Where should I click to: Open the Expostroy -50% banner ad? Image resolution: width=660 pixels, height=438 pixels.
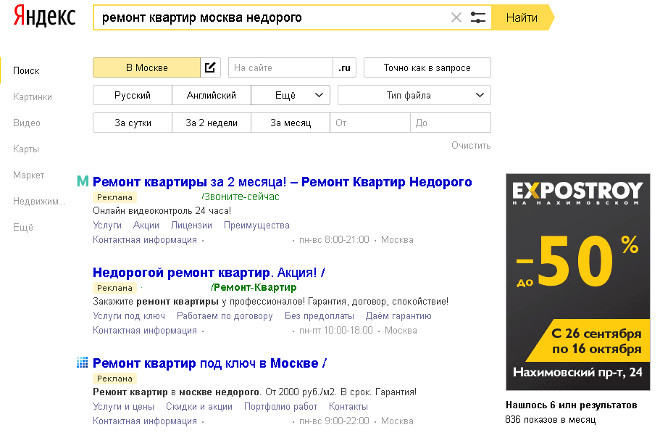578,282
